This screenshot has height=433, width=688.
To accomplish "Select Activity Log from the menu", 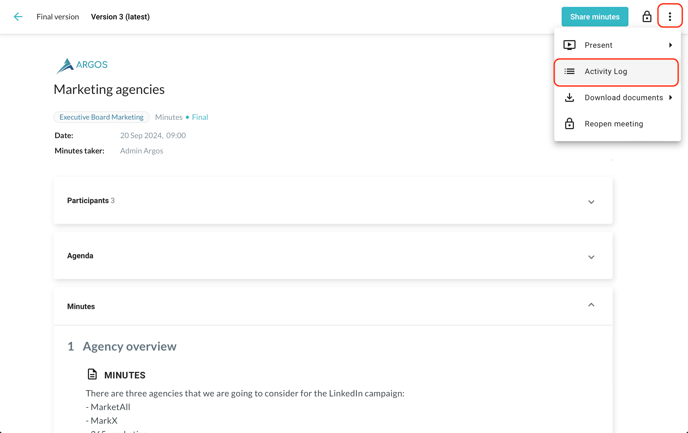I will coord(606,72).
